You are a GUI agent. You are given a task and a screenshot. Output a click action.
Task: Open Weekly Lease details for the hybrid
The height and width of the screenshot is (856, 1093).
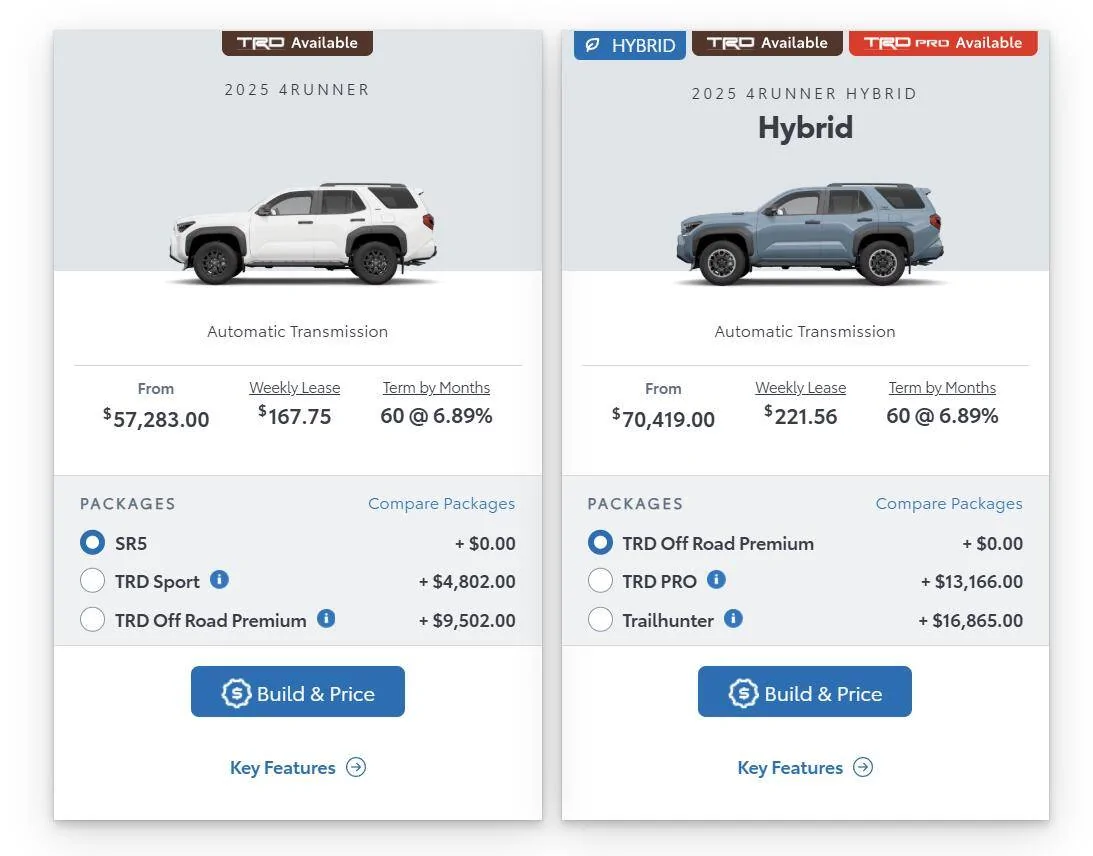pos(800,387)
